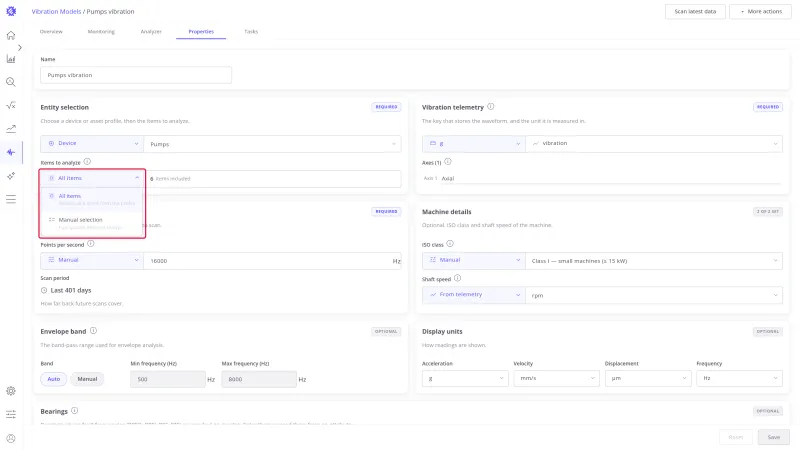Go to Vibration Models breadcrumb link
Screen dimensions: 800x450
point(56,11)
